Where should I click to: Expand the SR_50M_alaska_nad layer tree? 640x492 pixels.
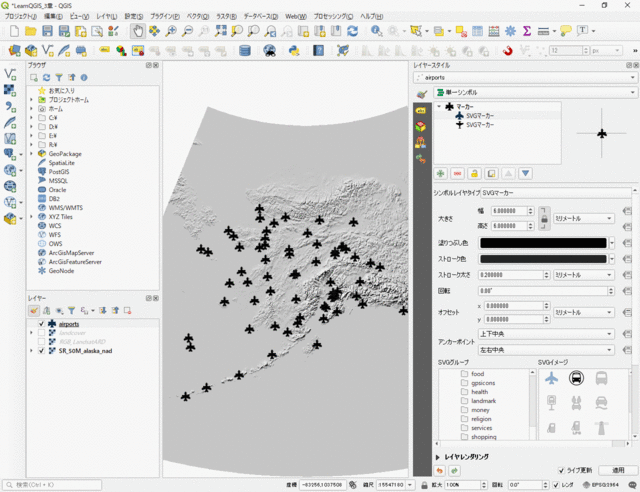point(31,351)
